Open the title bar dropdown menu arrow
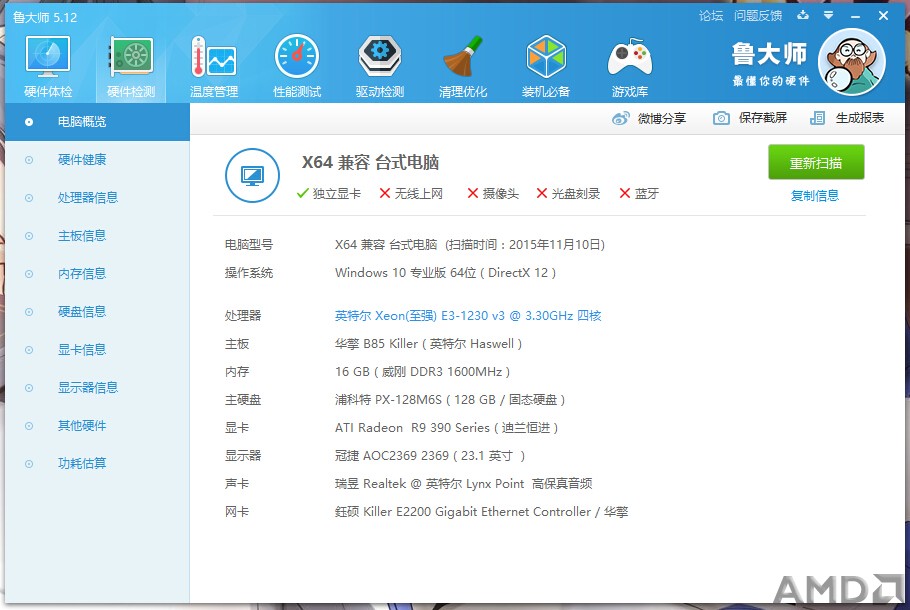This screenshot has height=610, width=910. (829, 15)
